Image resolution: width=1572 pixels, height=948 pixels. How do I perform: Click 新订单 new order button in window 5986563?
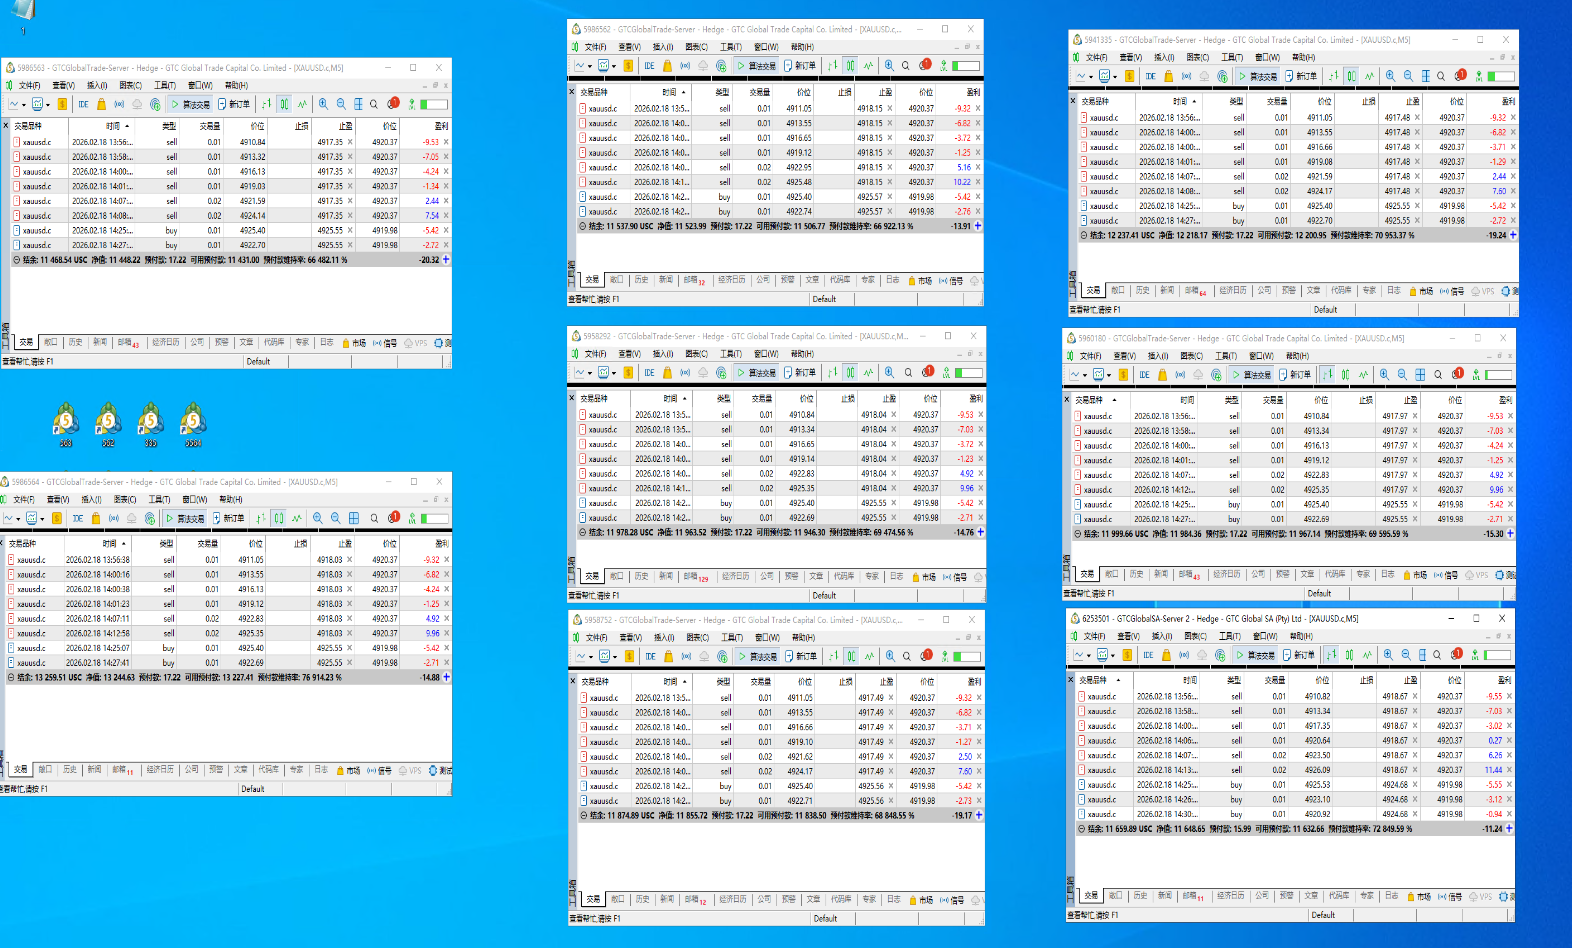(x=235, y=104)
